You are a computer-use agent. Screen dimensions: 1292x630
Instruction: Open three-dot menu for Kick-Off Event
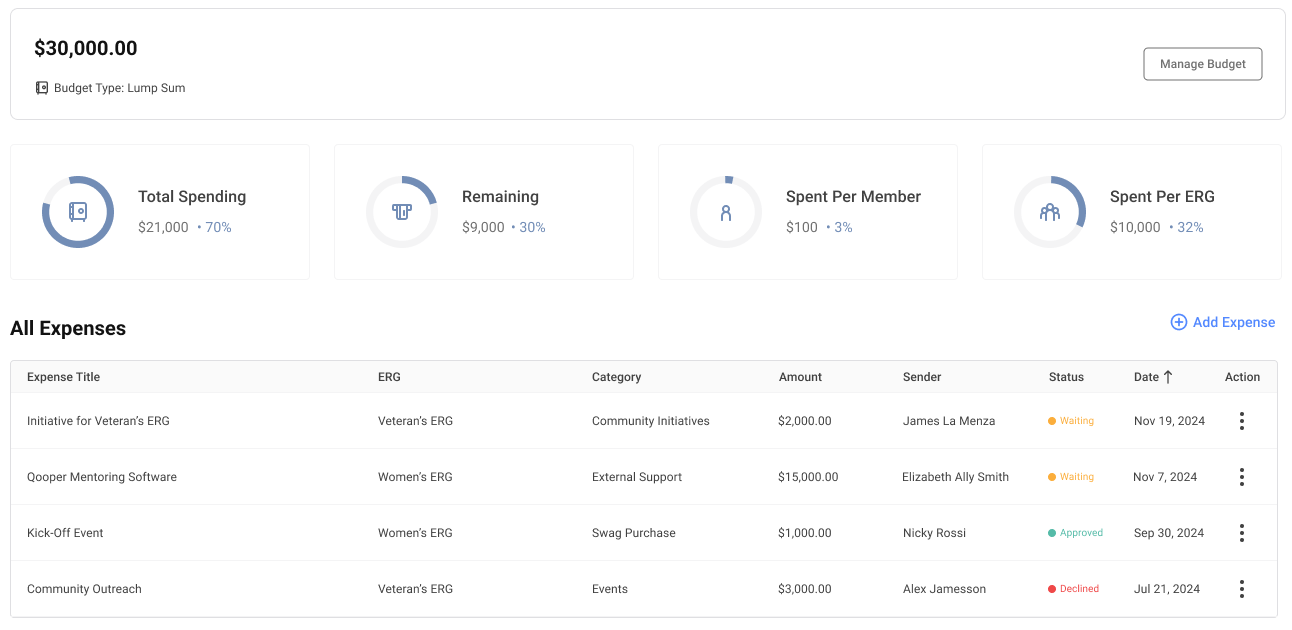(x=1241, y=533)
